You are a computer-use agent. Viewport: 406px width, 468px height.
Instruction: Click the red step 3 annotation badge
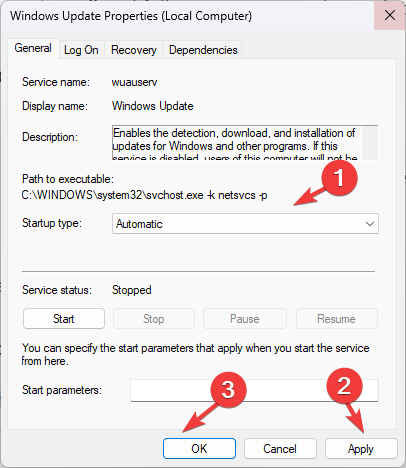click(228, 390)
